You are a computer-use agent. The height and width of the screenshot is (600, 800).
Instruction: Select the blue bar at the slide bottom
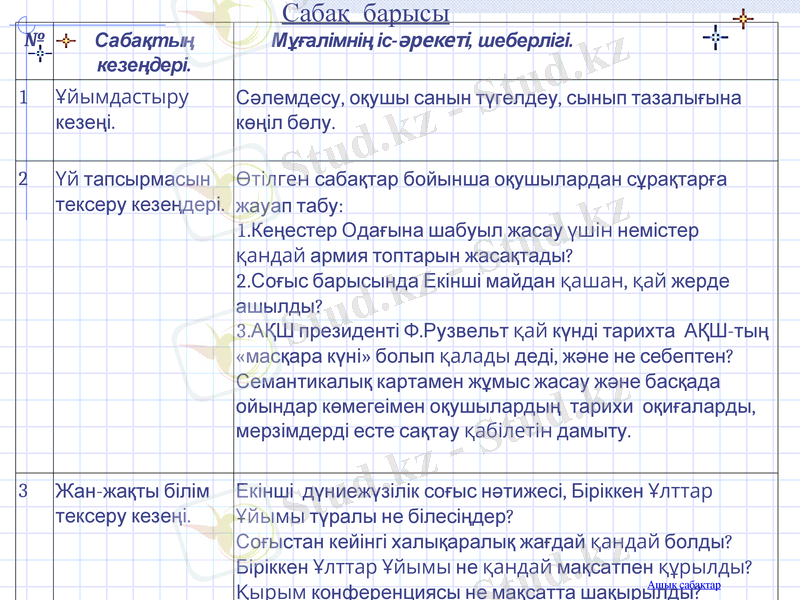(x=400, y=596)
